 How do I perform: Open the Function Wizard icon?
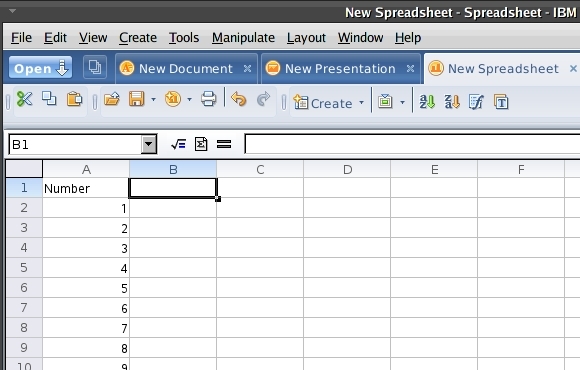[x=178, y=144]
